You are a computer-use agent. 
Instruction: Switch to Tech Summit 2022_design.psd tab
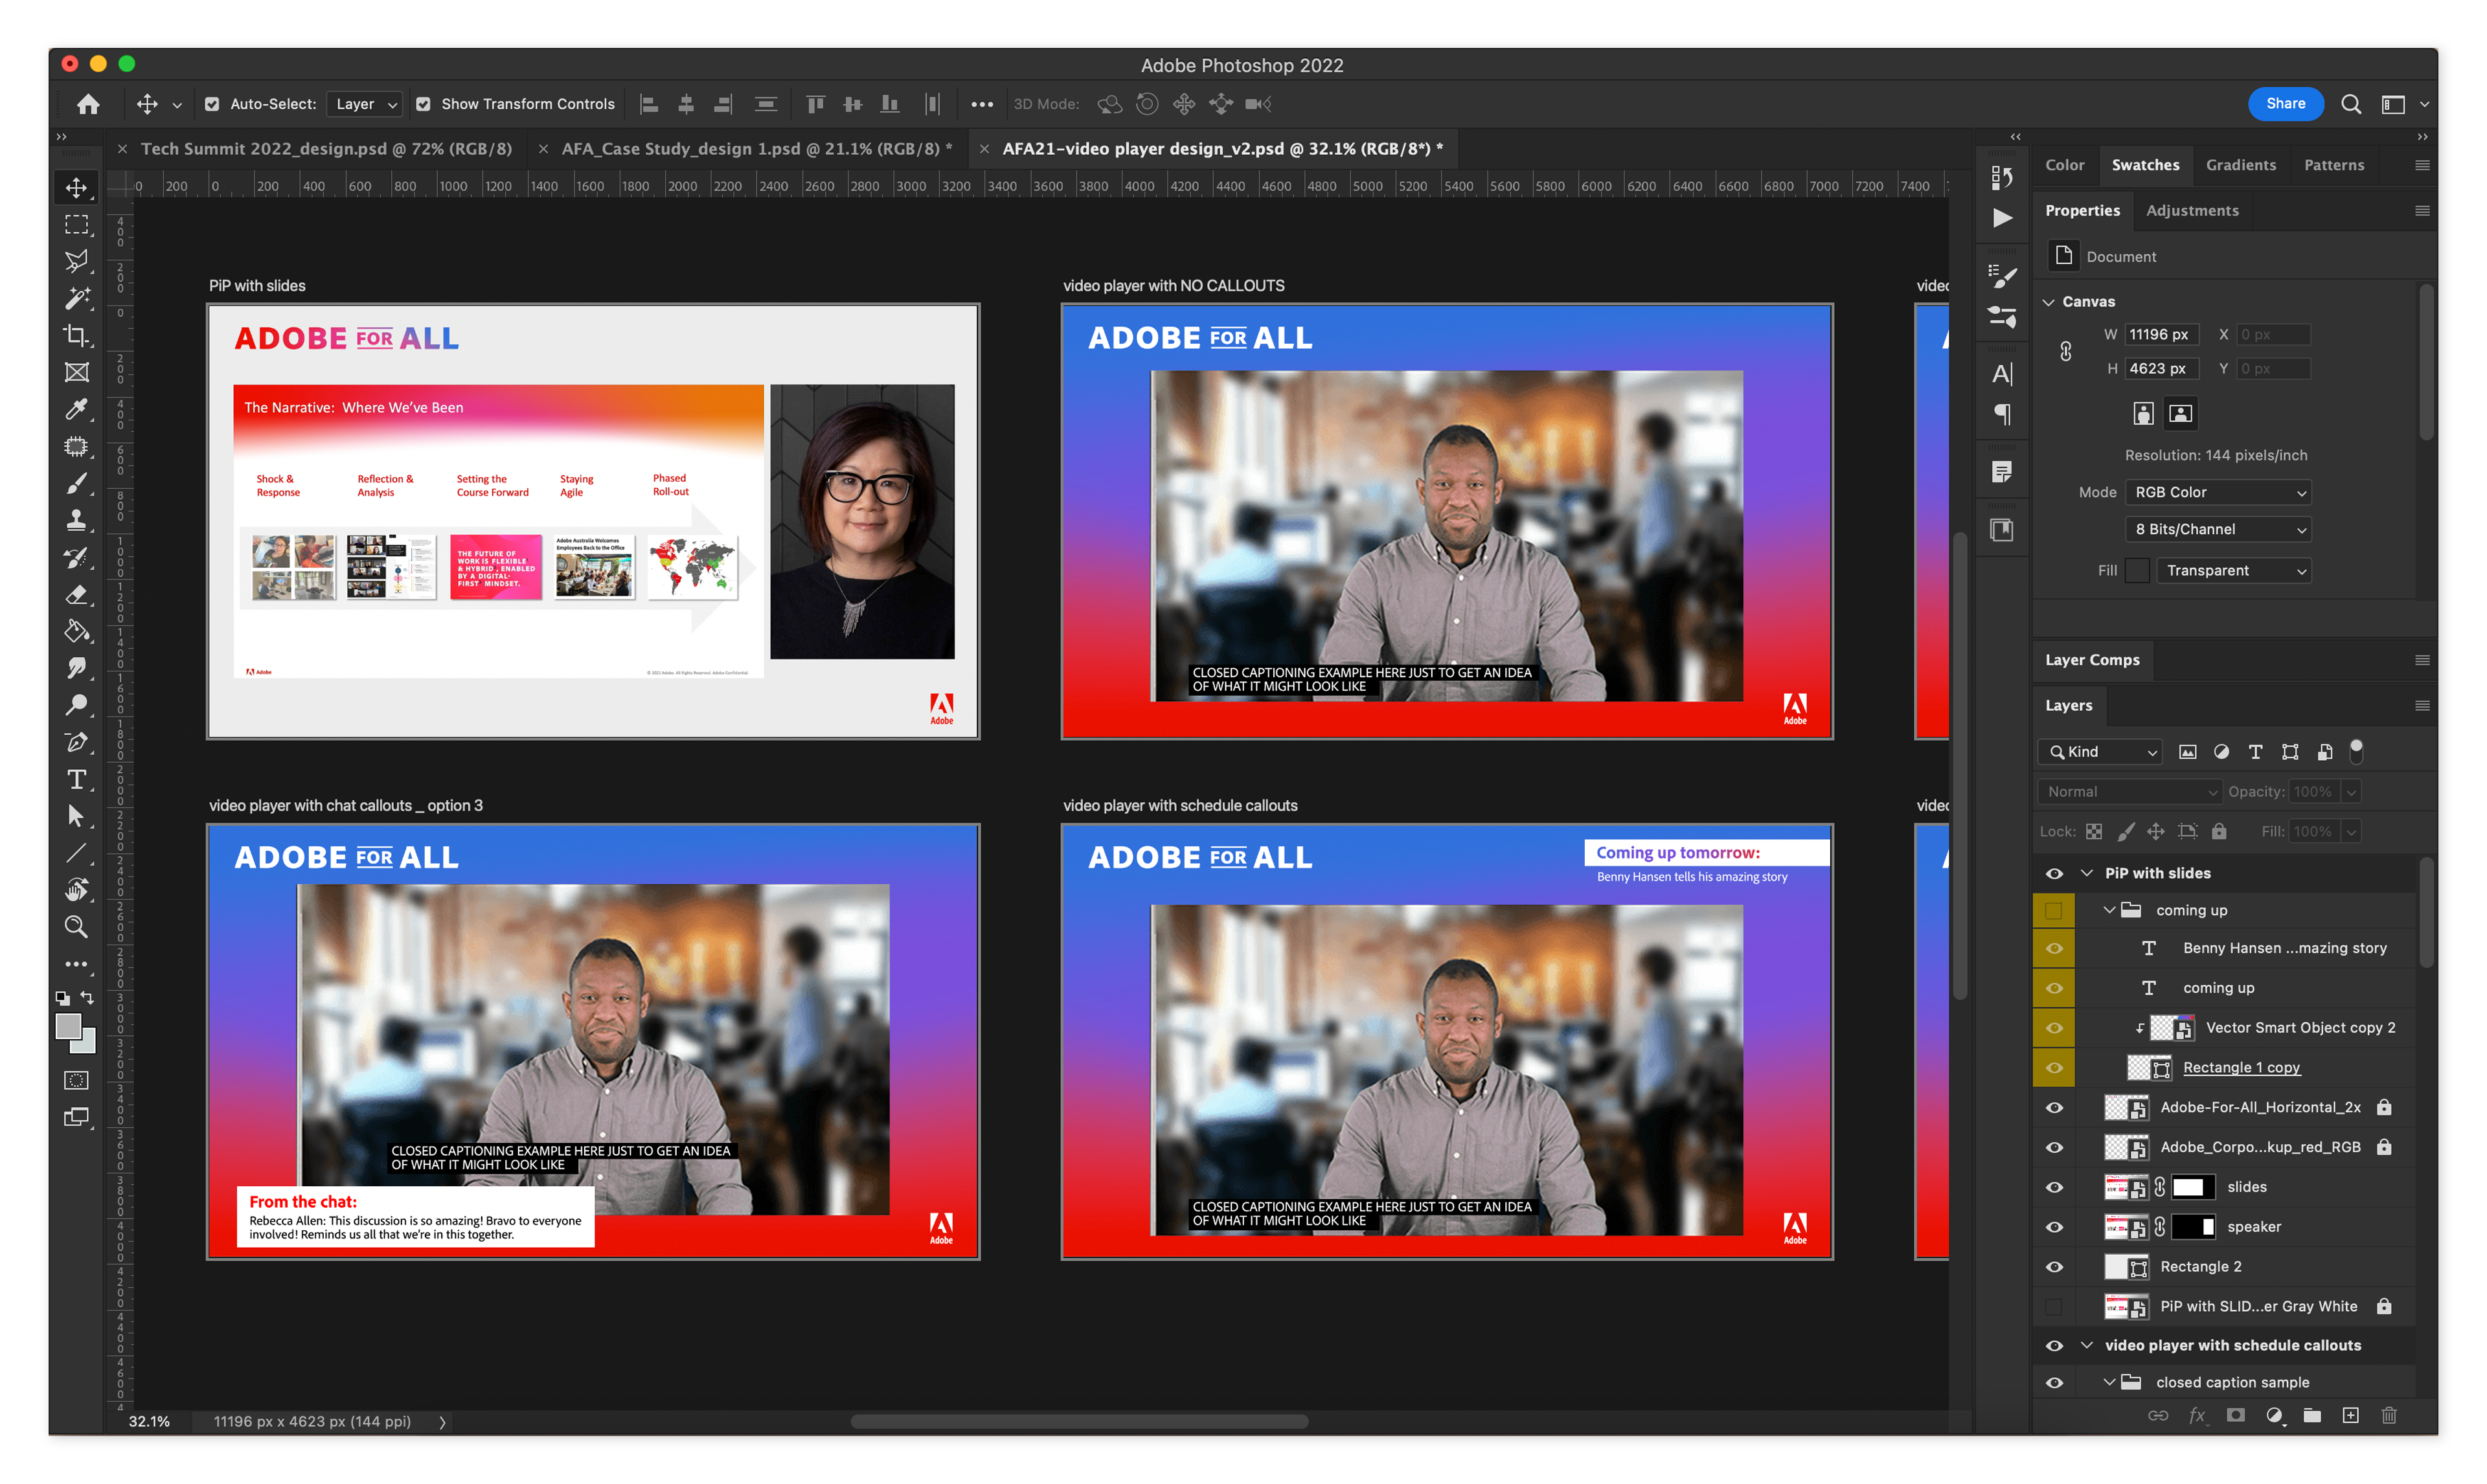coord(326,148)
